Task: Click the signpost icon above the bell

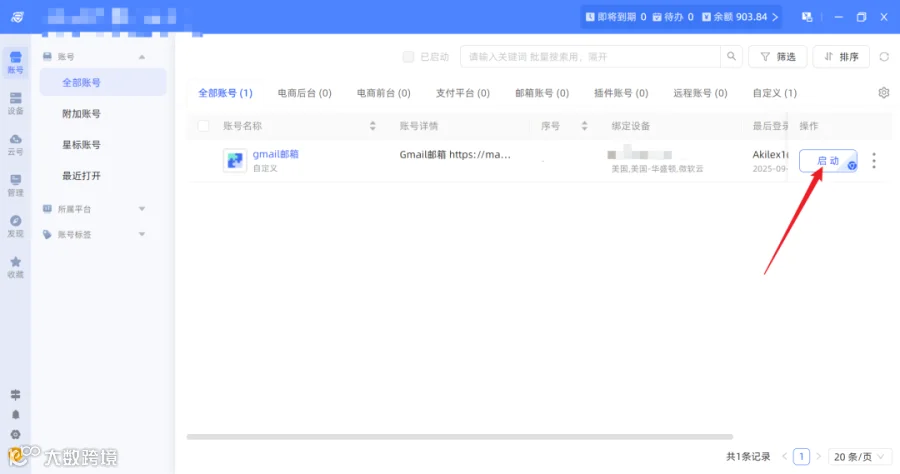Action: coord(15,395)
